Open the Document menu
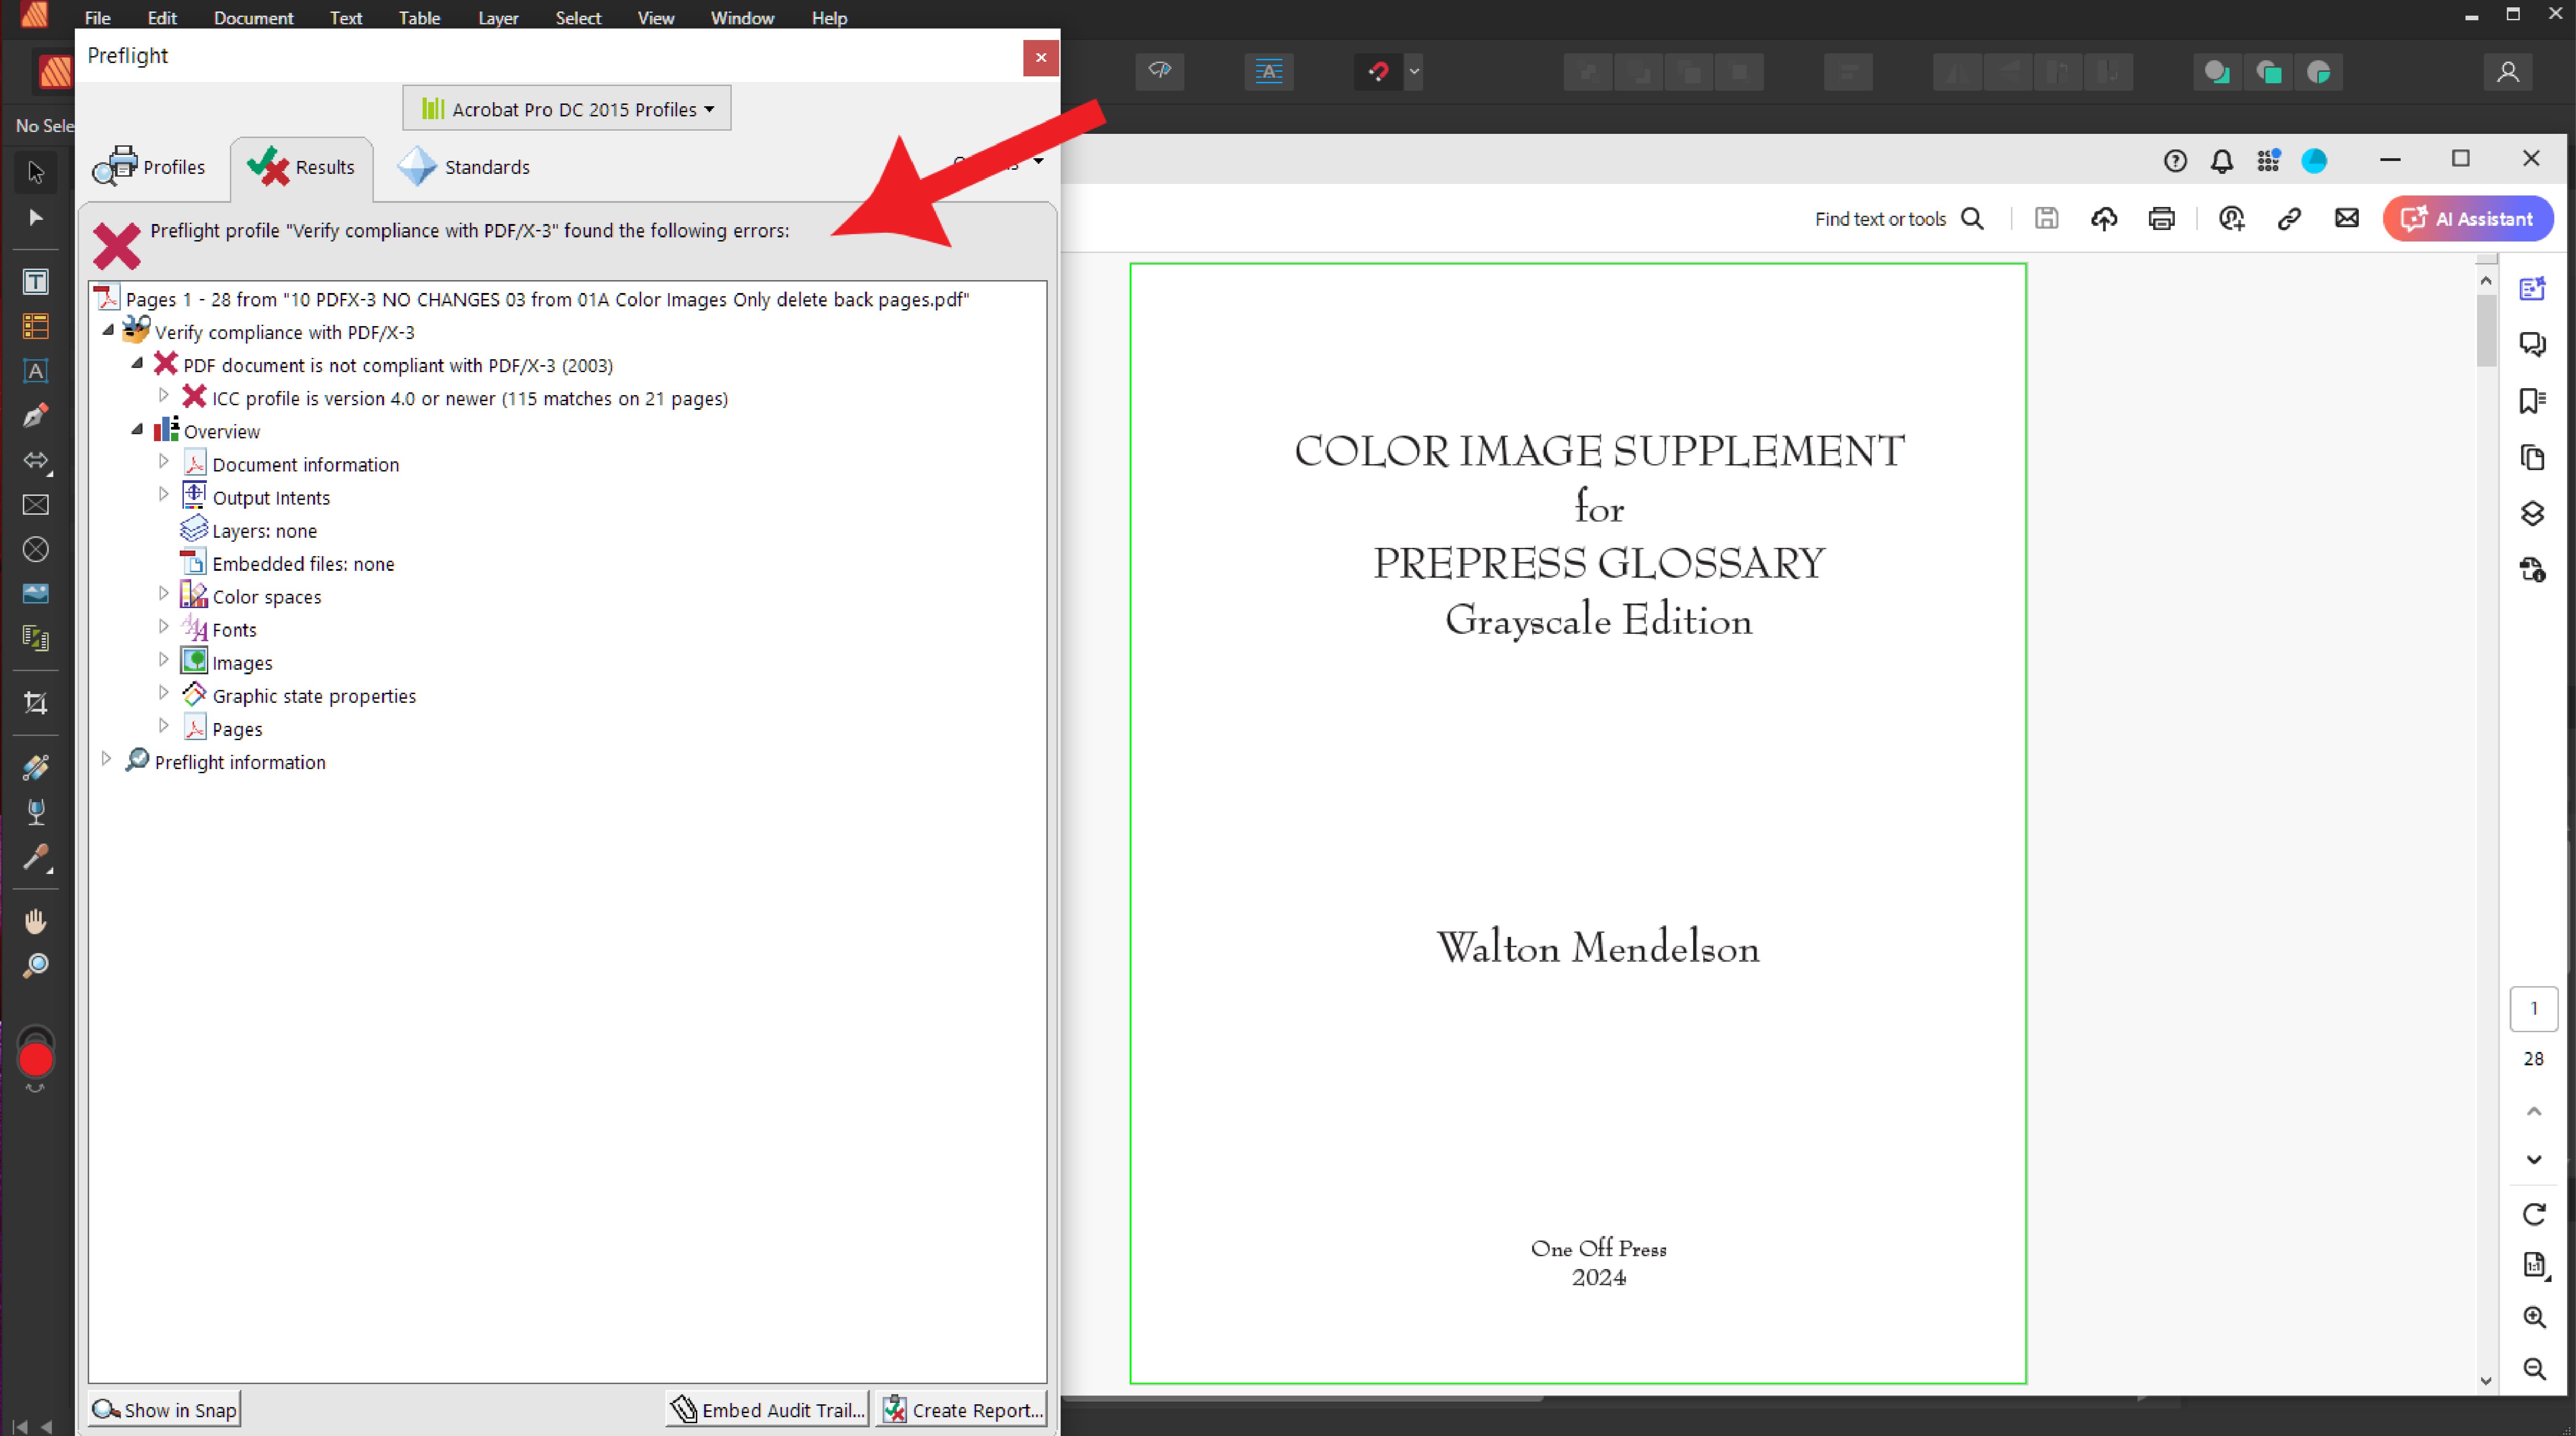Image resolution: width=2576 pixels, height=1436 pixels. click(x=253, y=18)
